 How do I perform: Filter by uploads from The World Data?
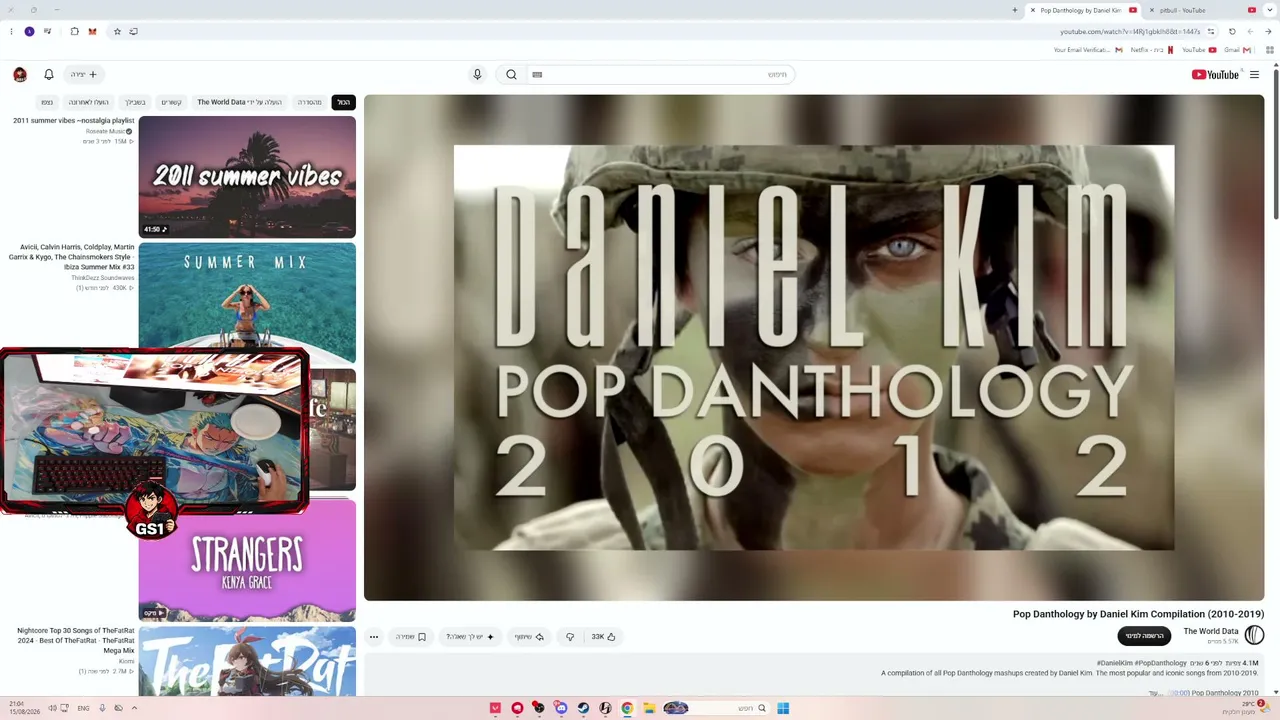pyautogui.click(x=239, y=102)
